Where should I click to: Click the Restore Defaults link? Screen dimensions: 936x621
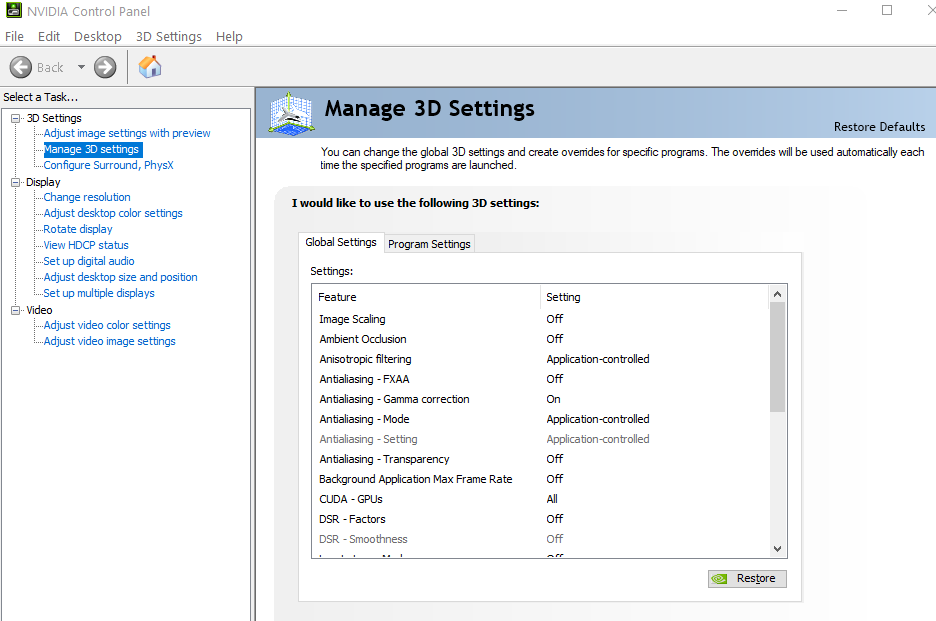[879, 127]
